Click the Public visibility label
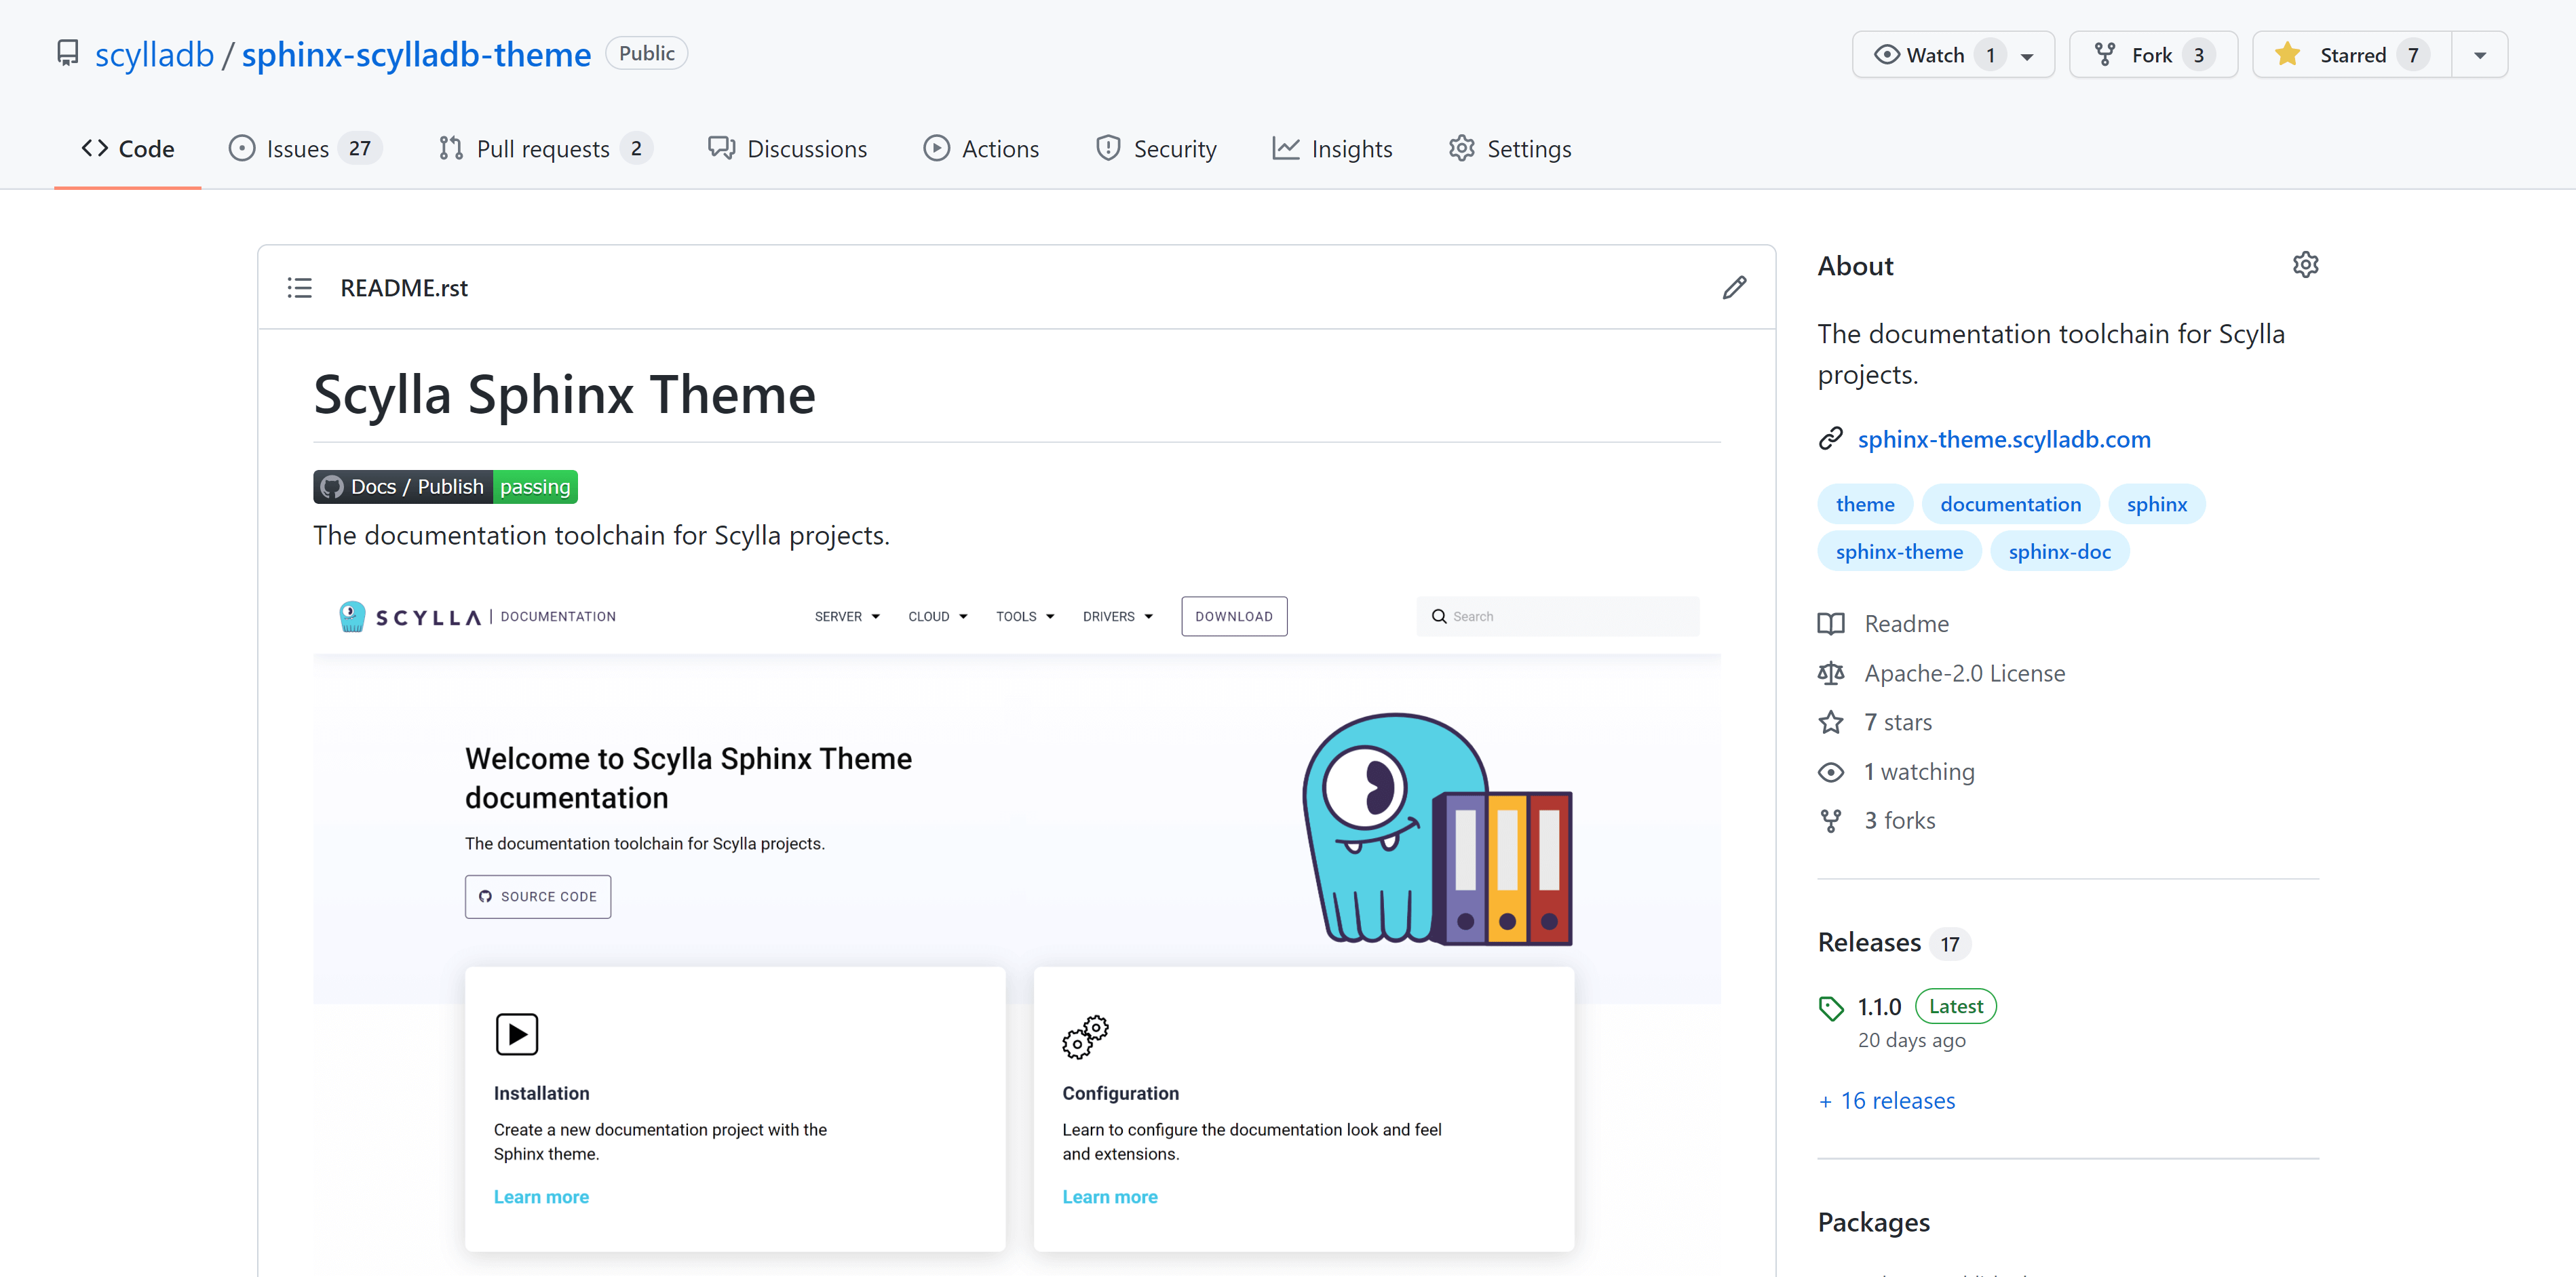Image resolution: width=2576 pixels, height=1277 pixels. tap(646, 54)
